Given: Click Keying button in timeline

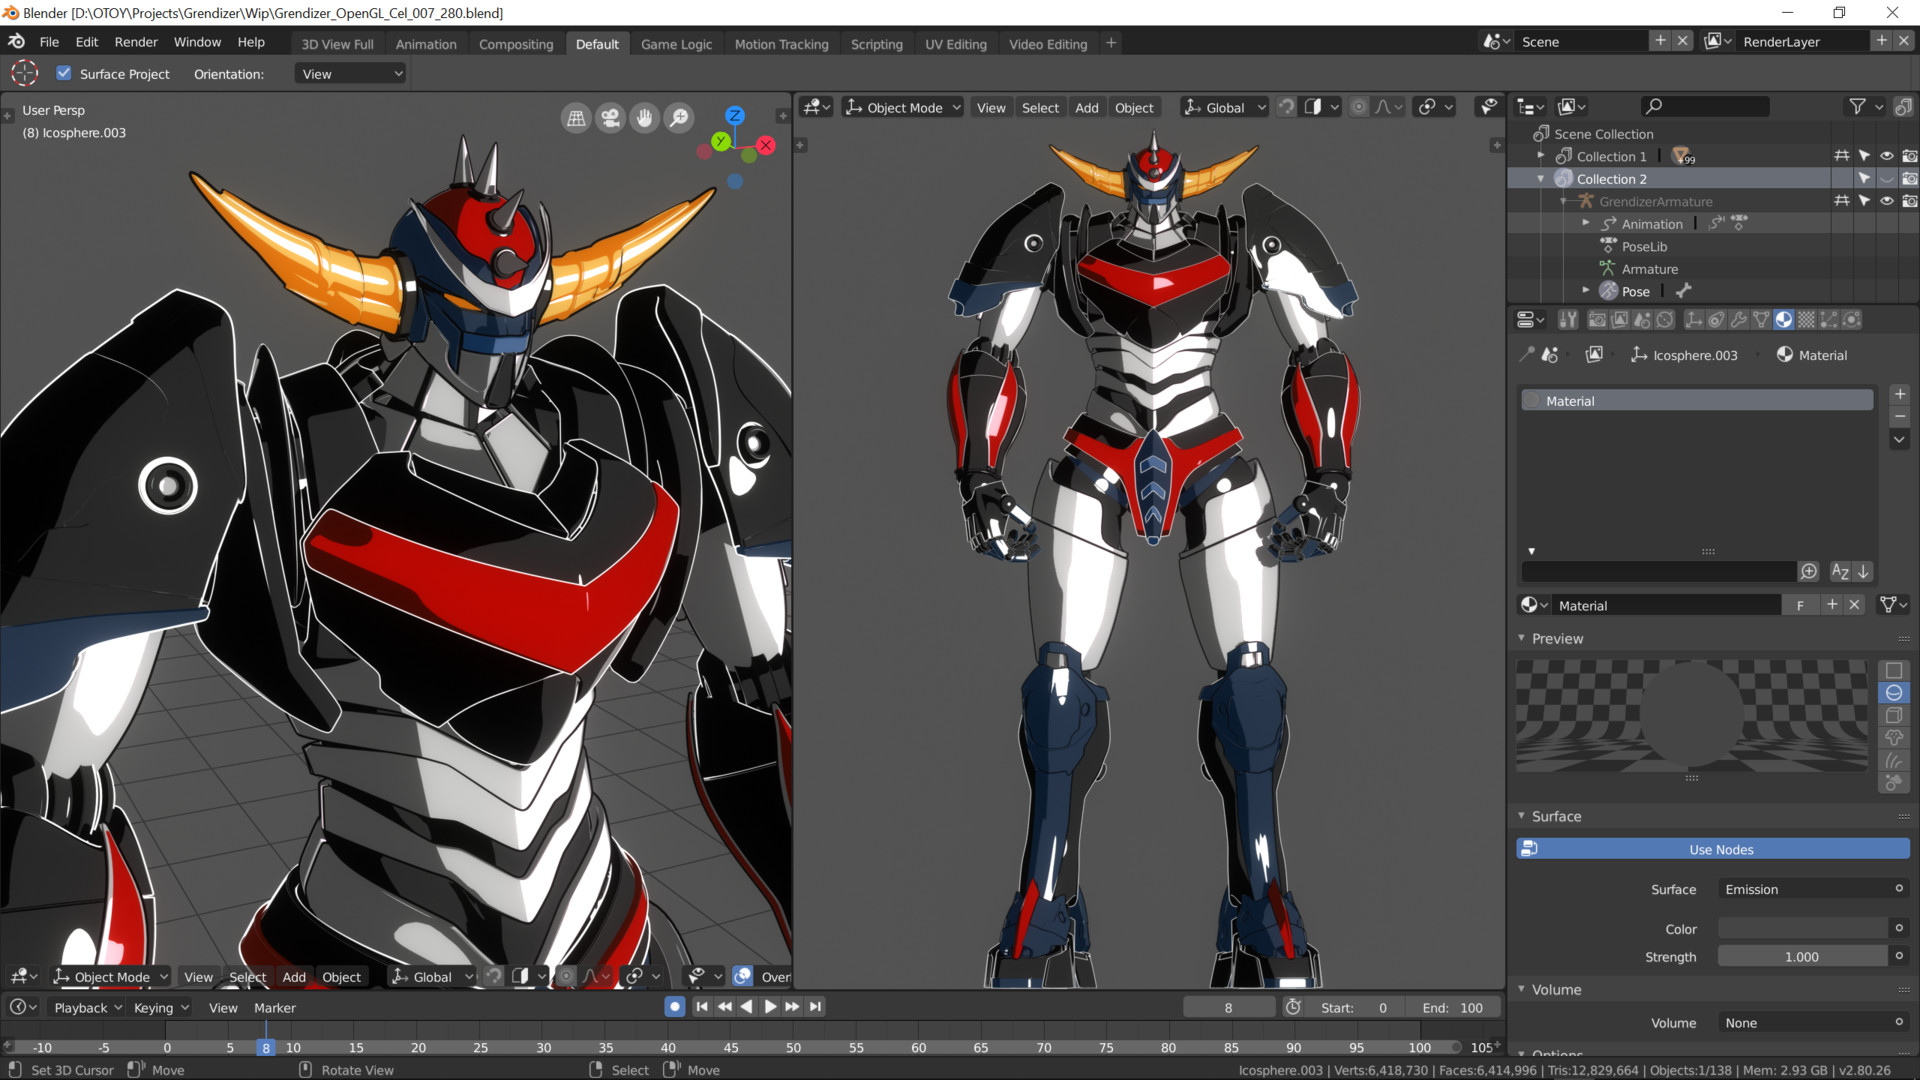Looking at the screenshot, I should tap(161, 1007).
